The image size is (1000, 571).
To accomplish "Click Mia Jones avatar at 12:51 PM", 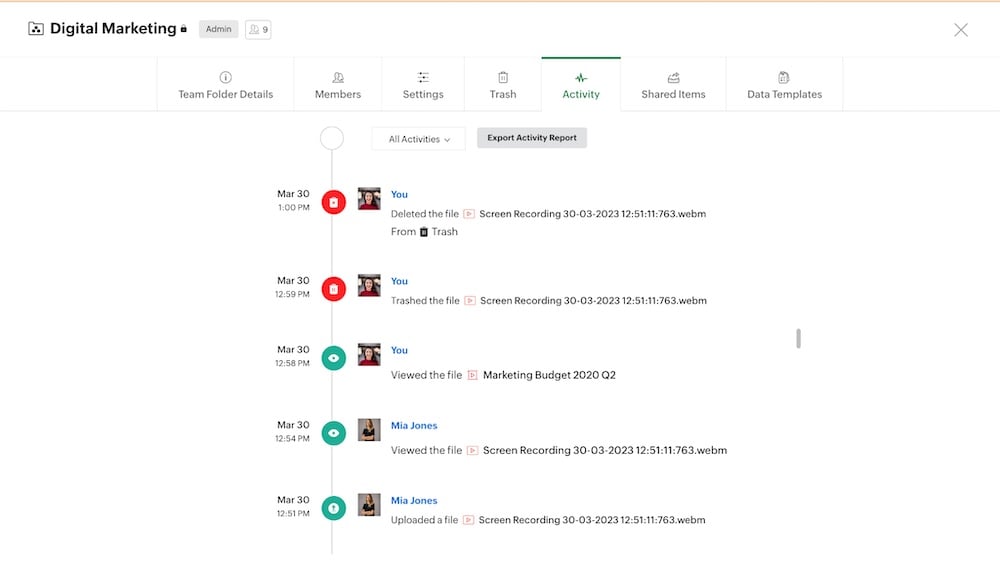I will (369, 505).
